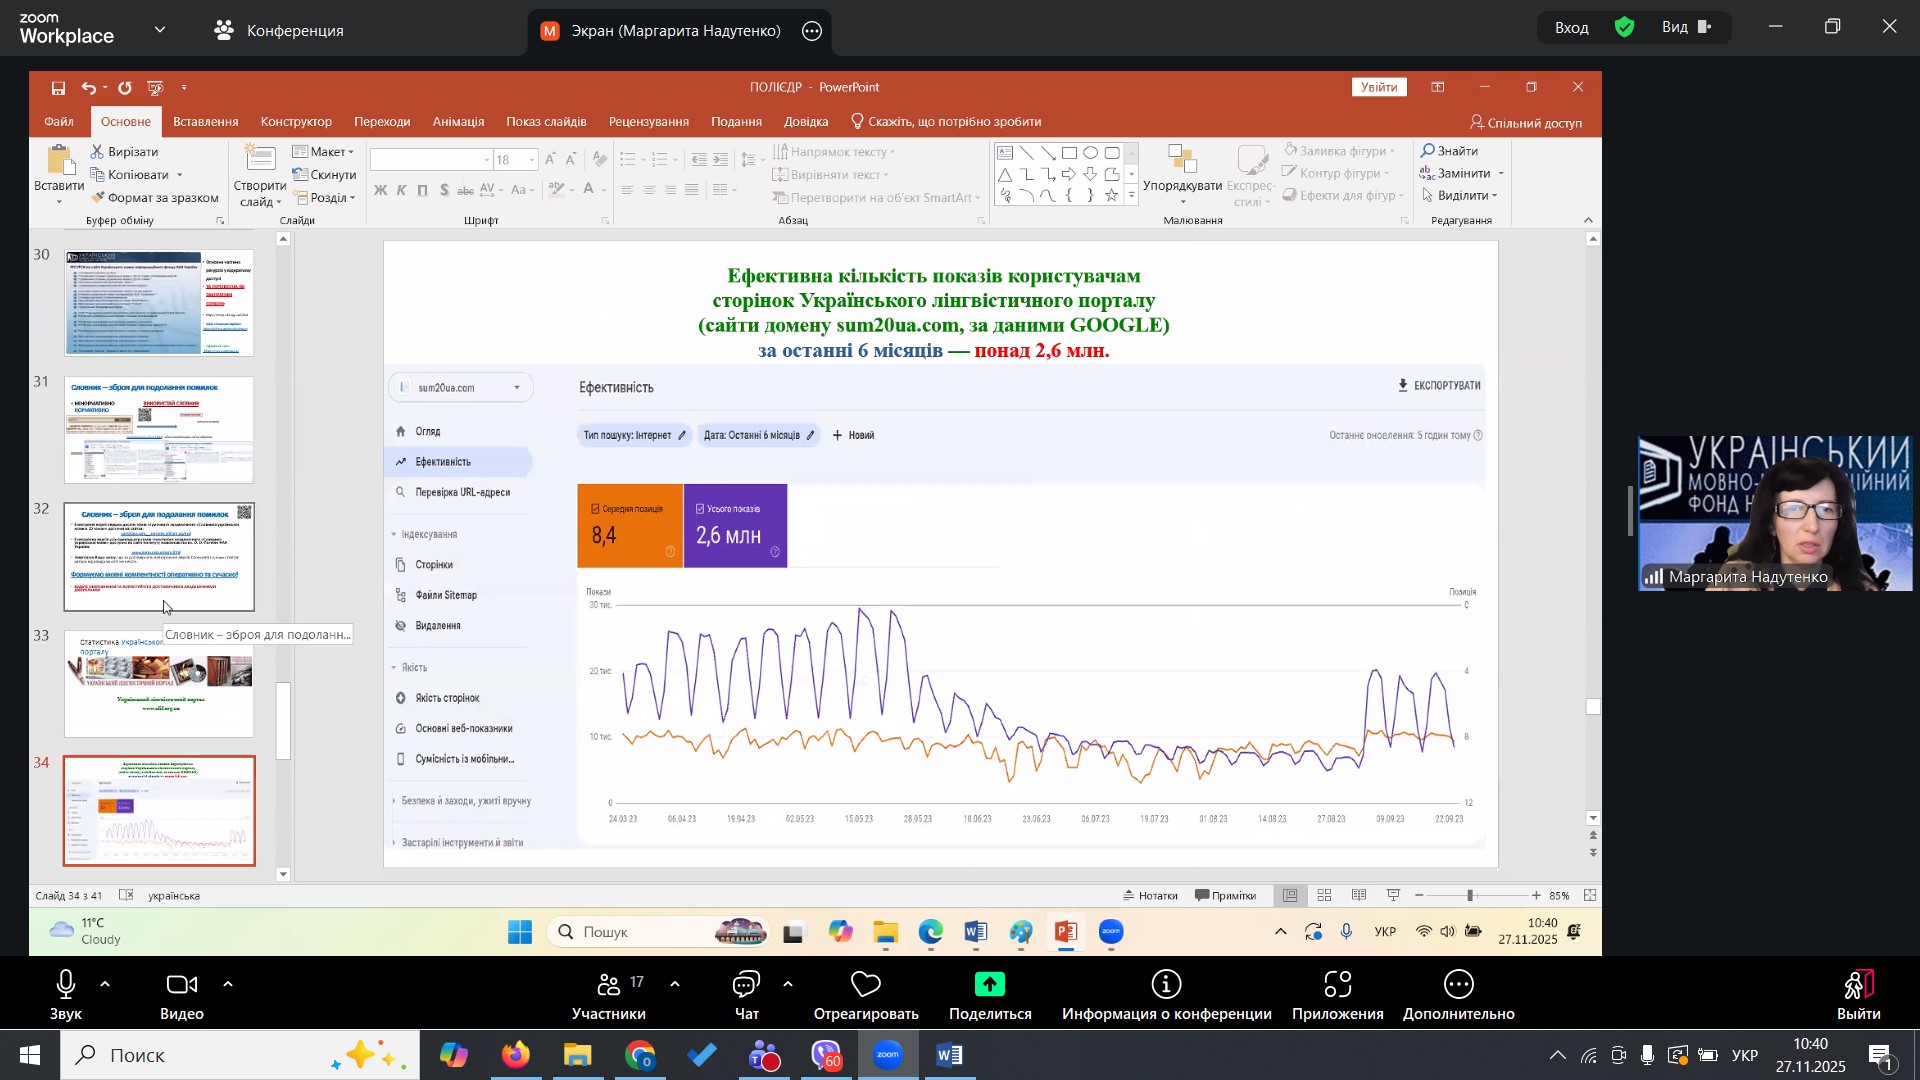Switch to the Conference tab

tap(279, 31)
